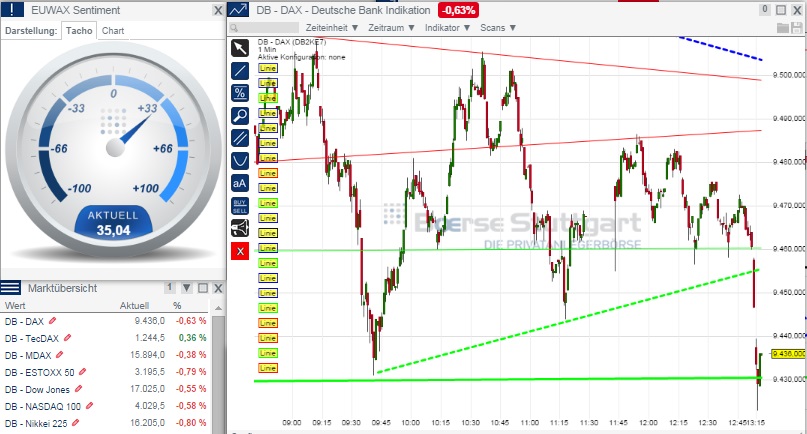Click pencil icon next to DB - NASDAQ 100

tap(89, 406)
